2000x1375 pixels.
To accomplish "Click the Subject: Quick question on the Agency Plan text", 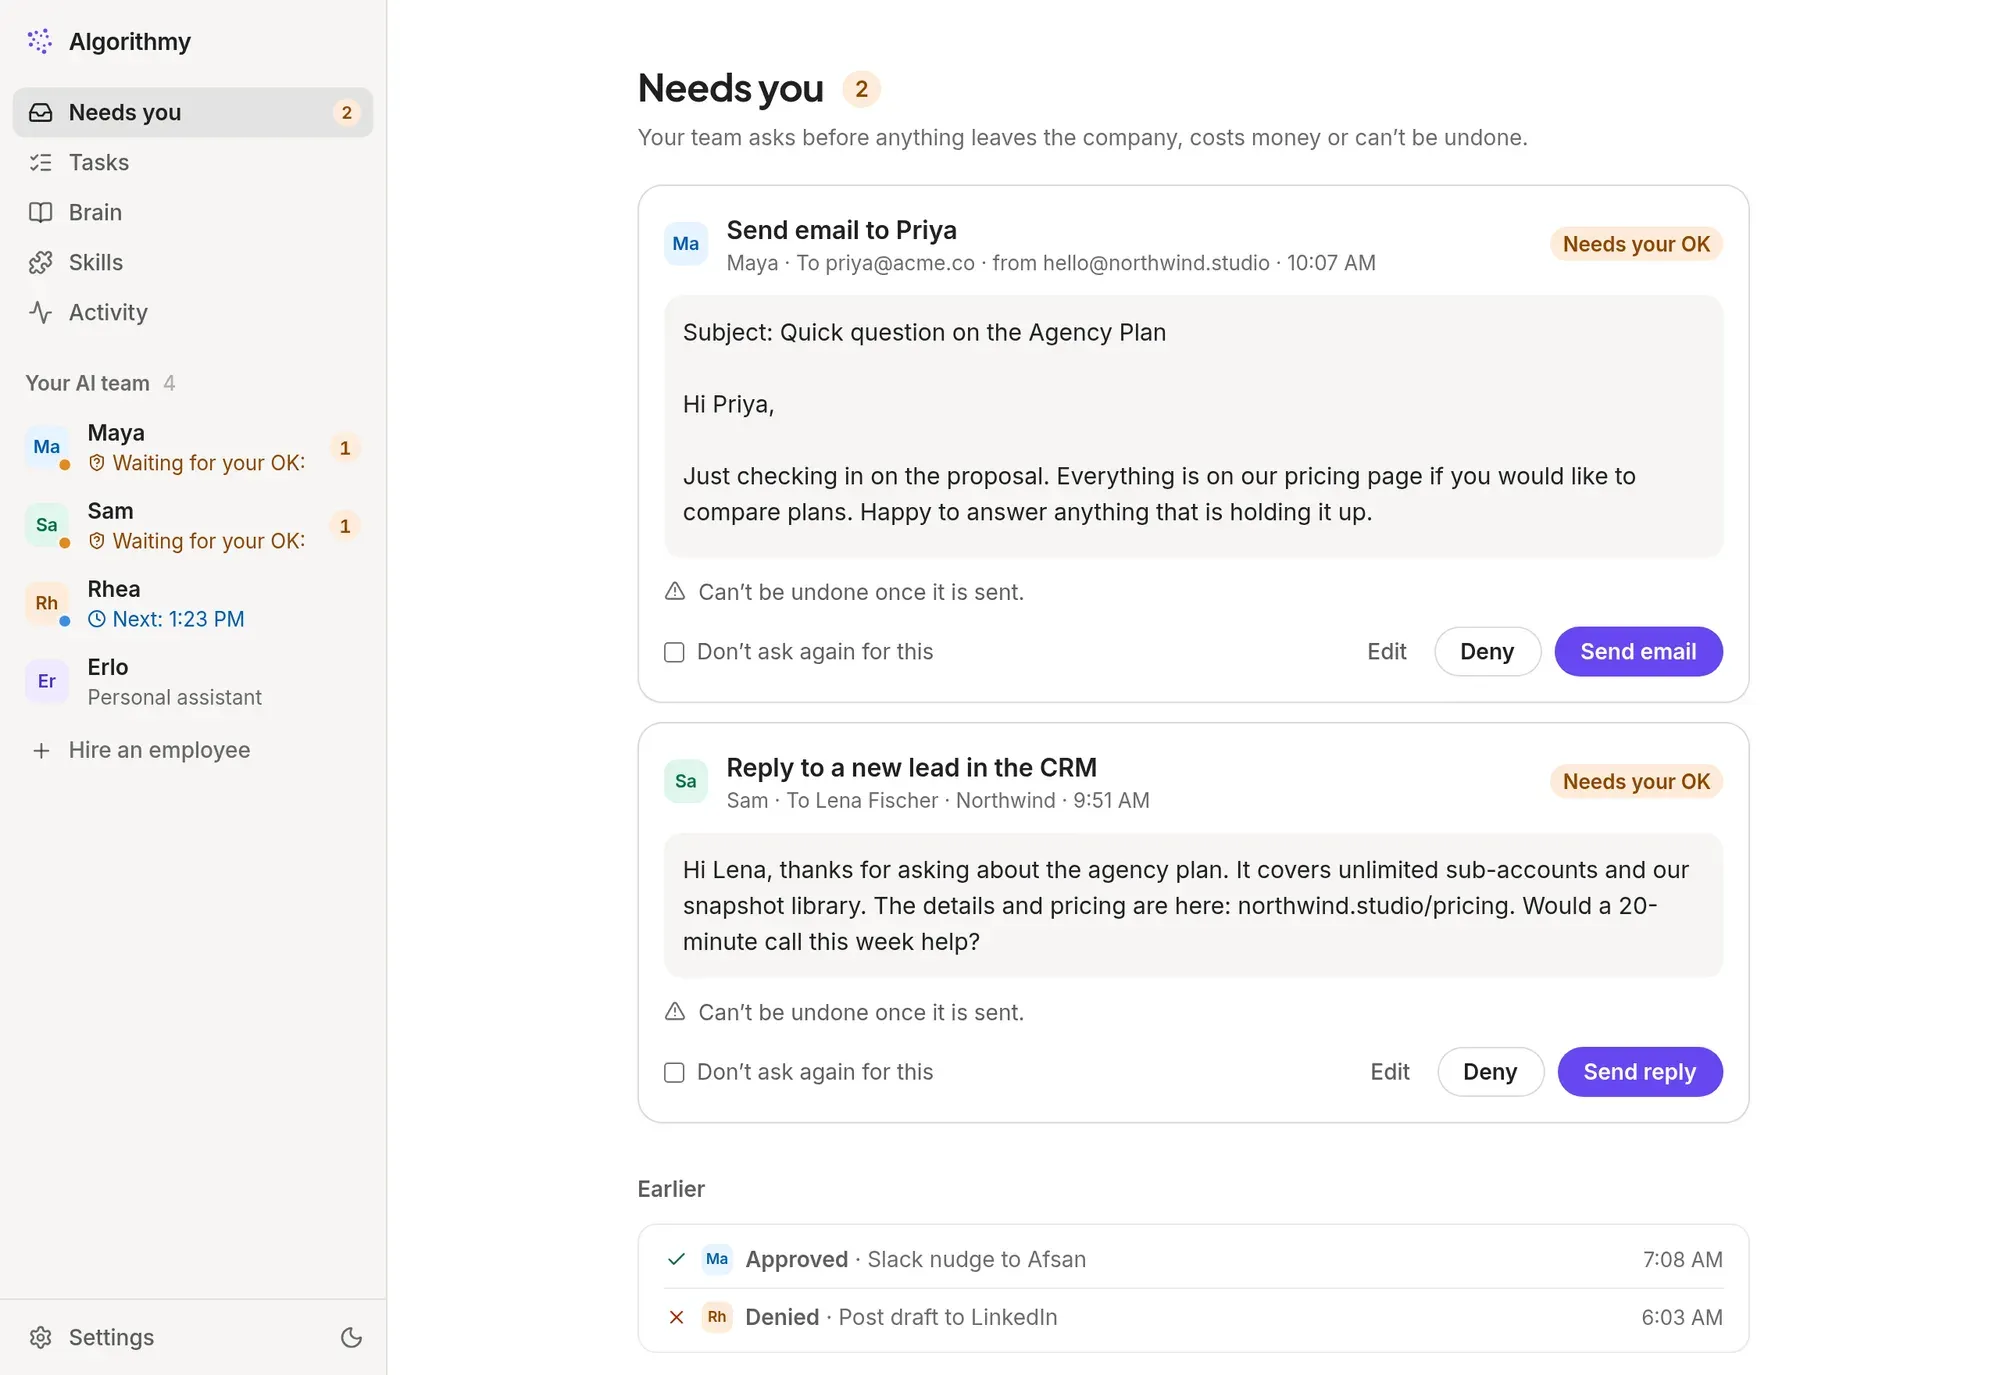I will tap(924, 332).
